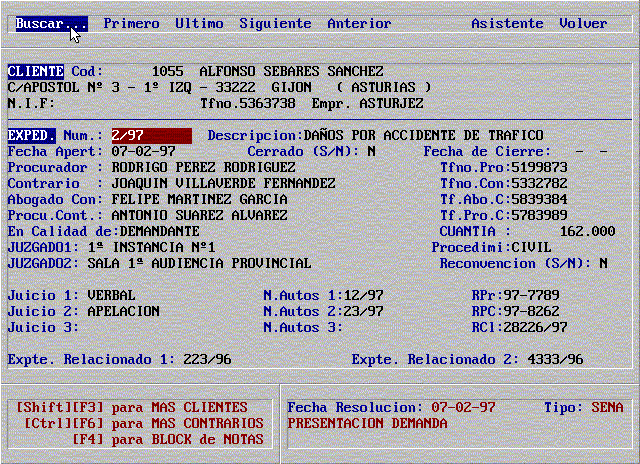640x464 pixels.
Task: Click Juicio 1 value VERBAL
Action: point(111,295)
